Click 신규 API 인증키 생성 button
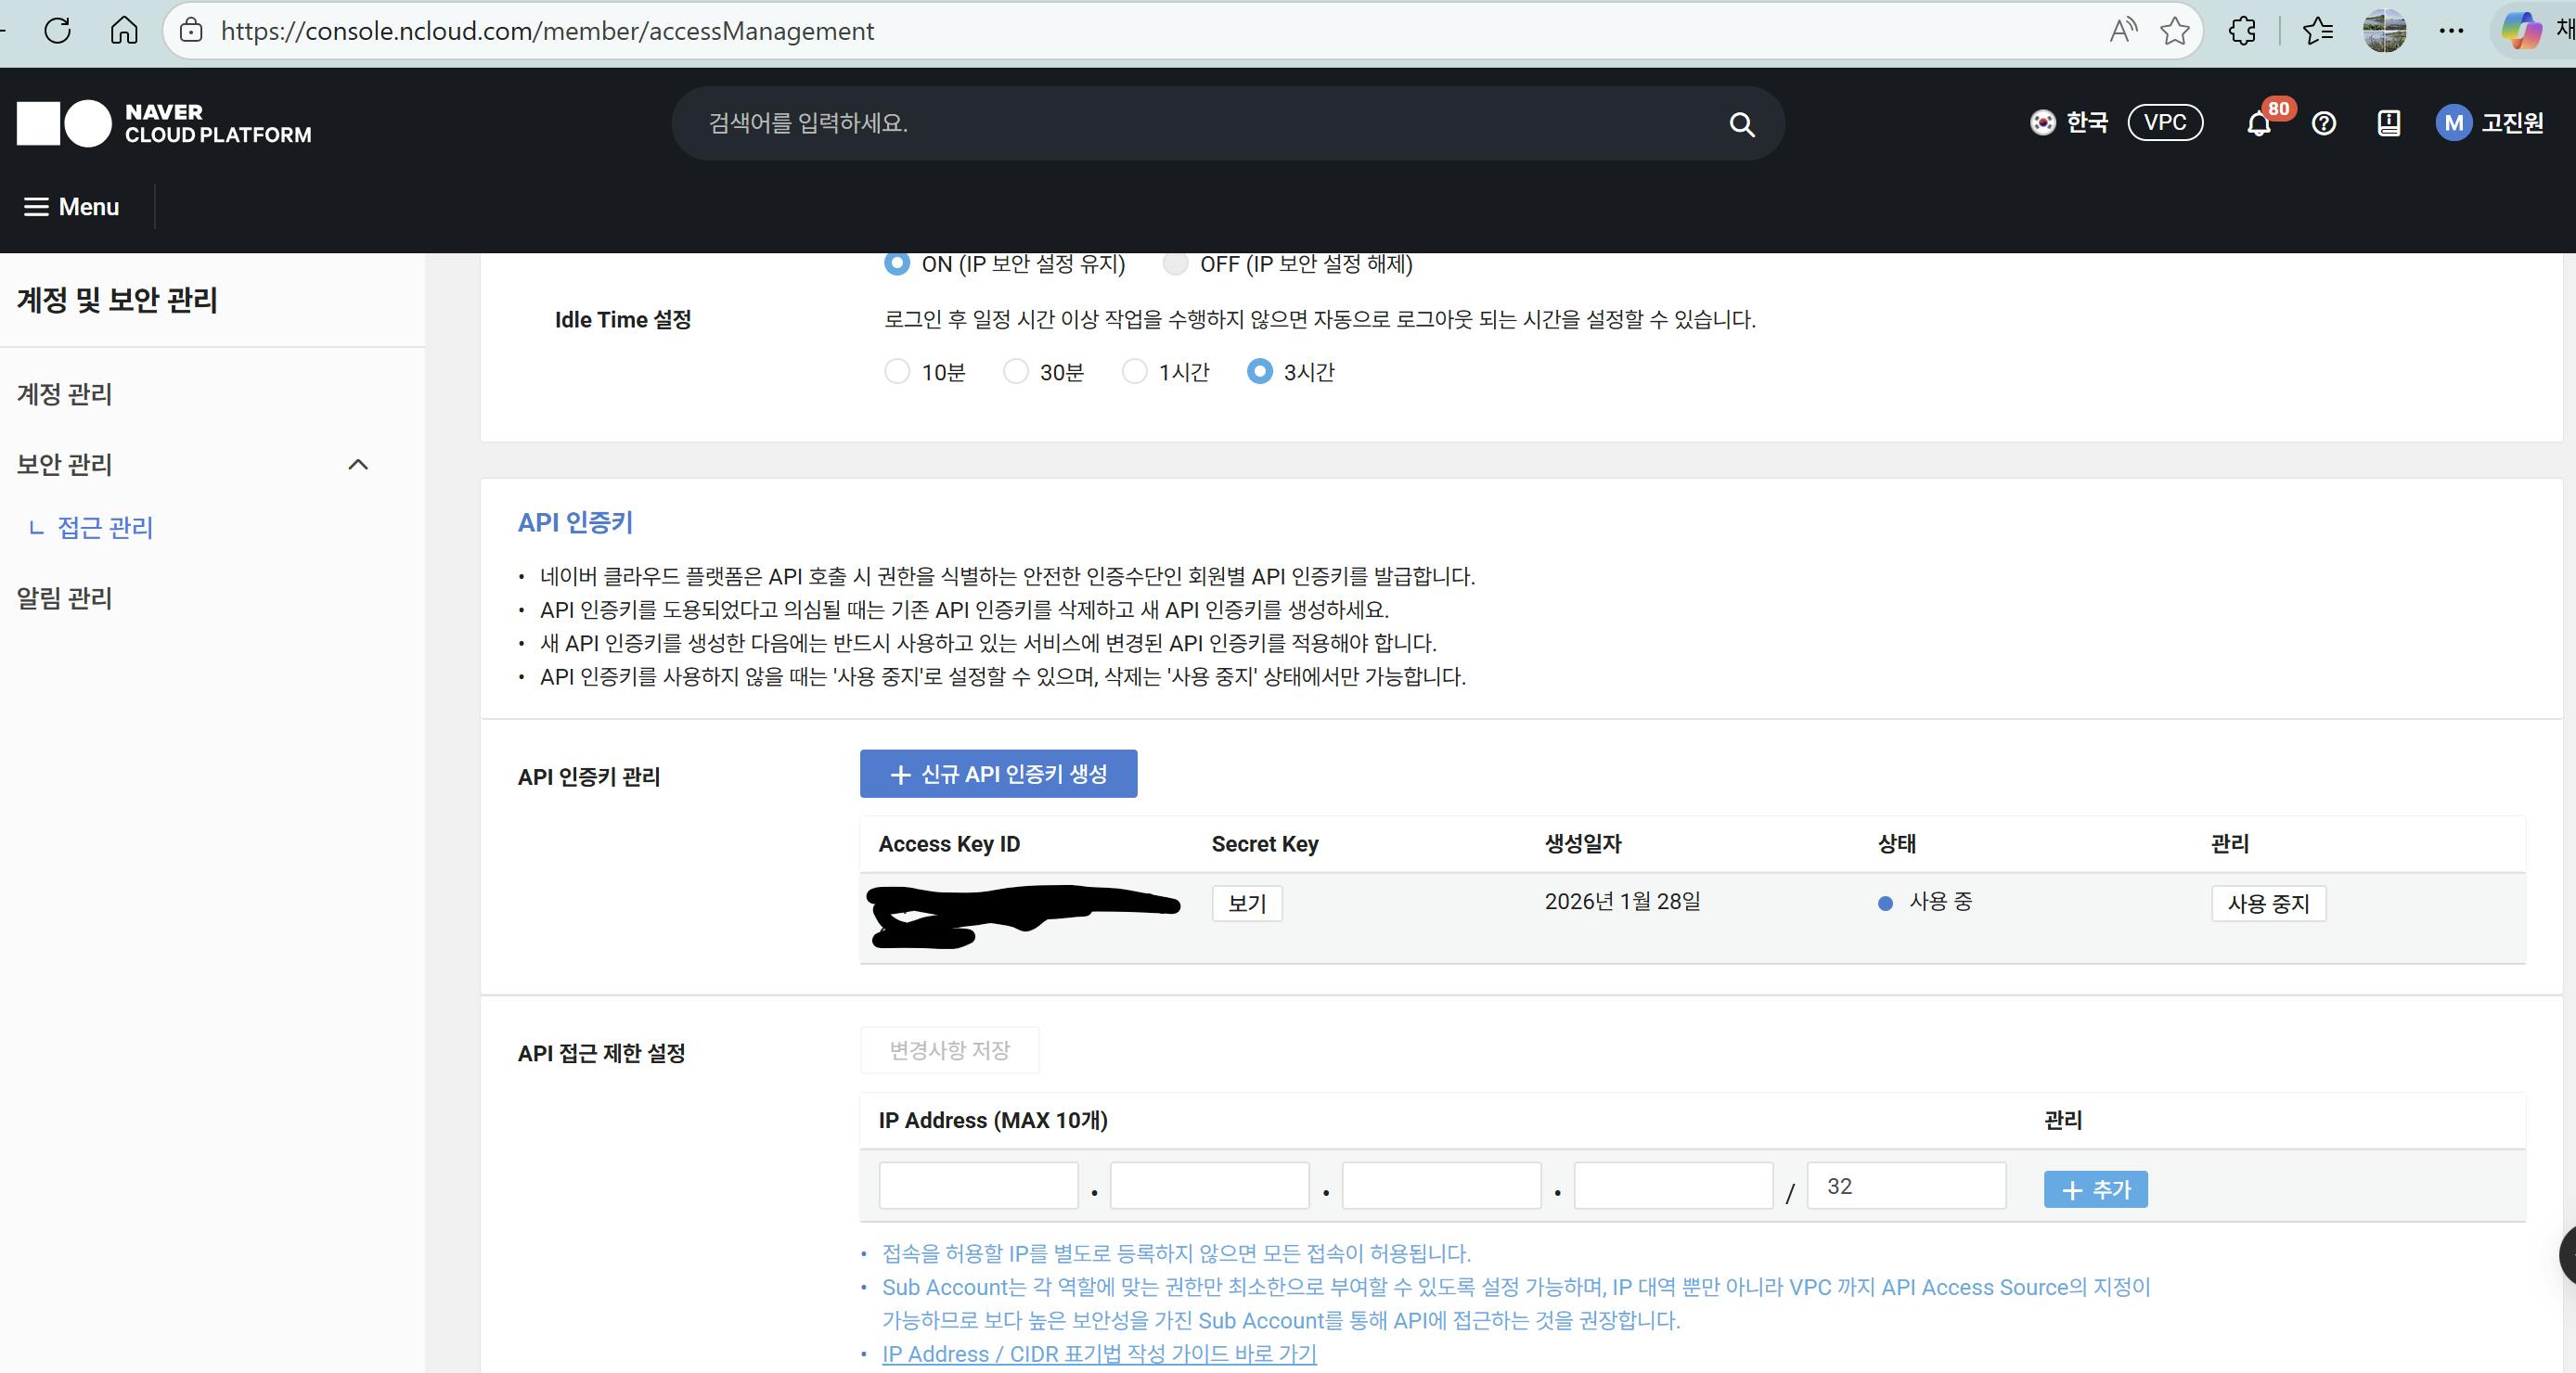This screenshot has height=1373, width=2576. click(x=998, y=774)
